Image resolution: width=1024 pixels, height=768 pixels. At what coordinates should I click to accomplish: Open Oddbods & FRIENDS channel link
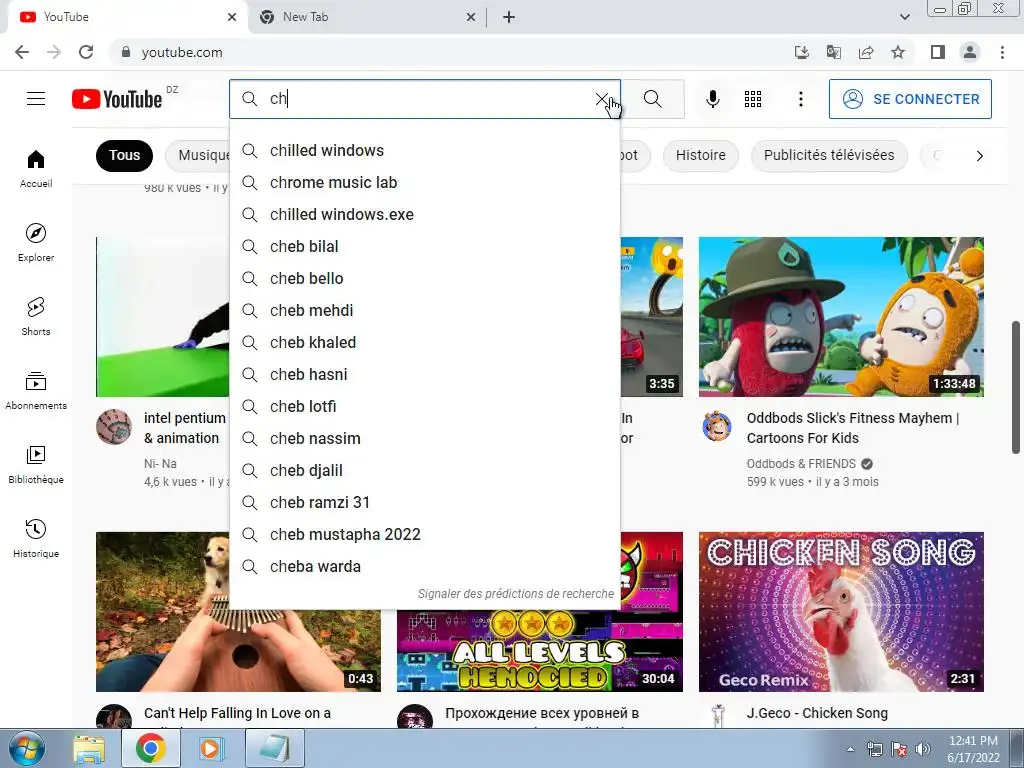click(x=801, y=464)
